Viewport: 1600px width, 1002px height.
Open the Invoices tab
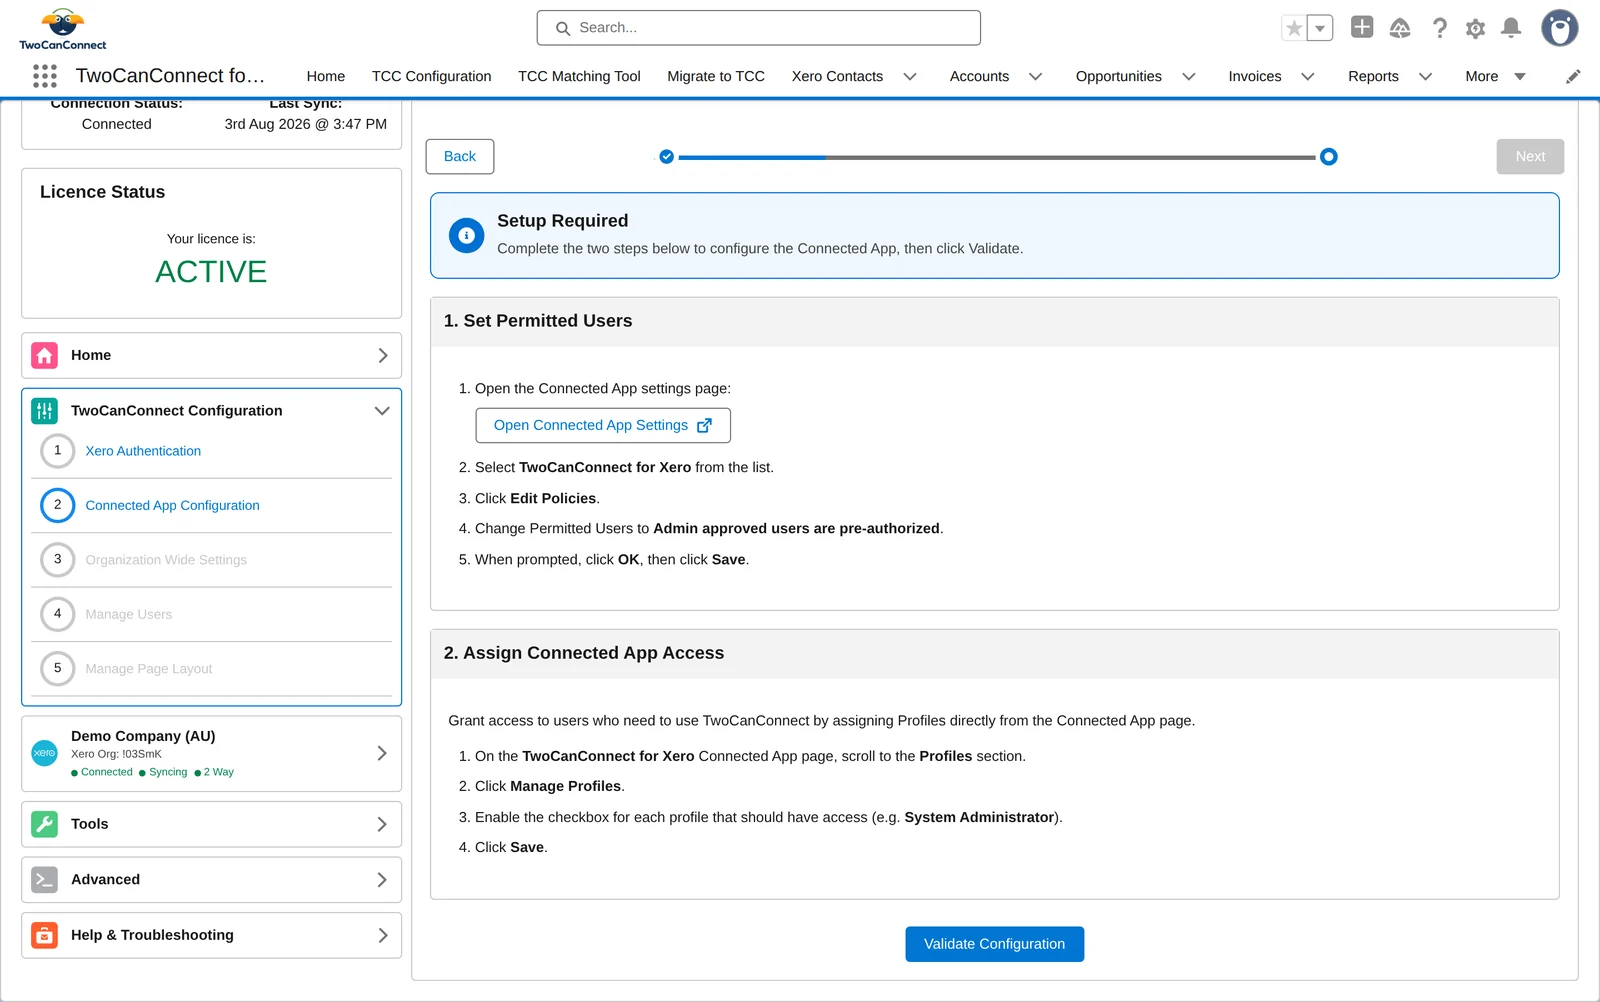1254,76
